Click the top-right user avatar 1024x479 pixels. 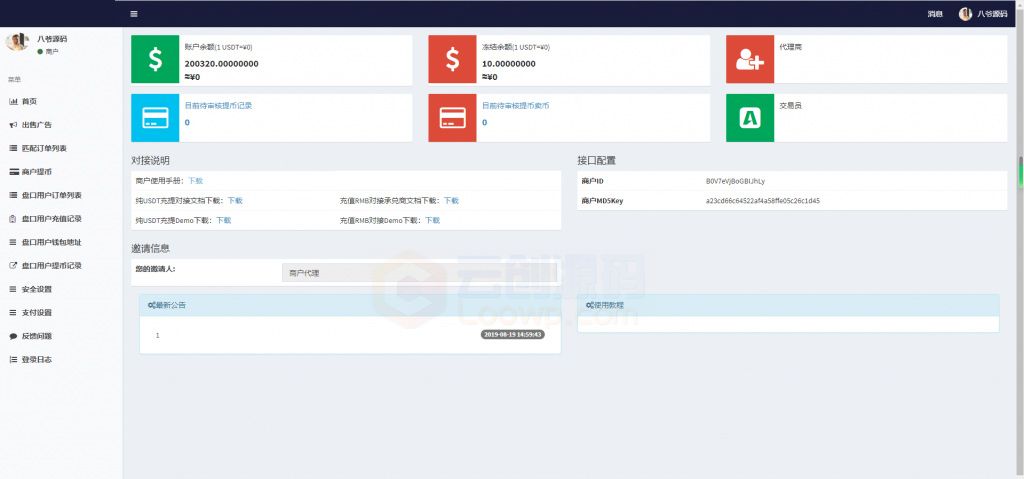point(965,14)
